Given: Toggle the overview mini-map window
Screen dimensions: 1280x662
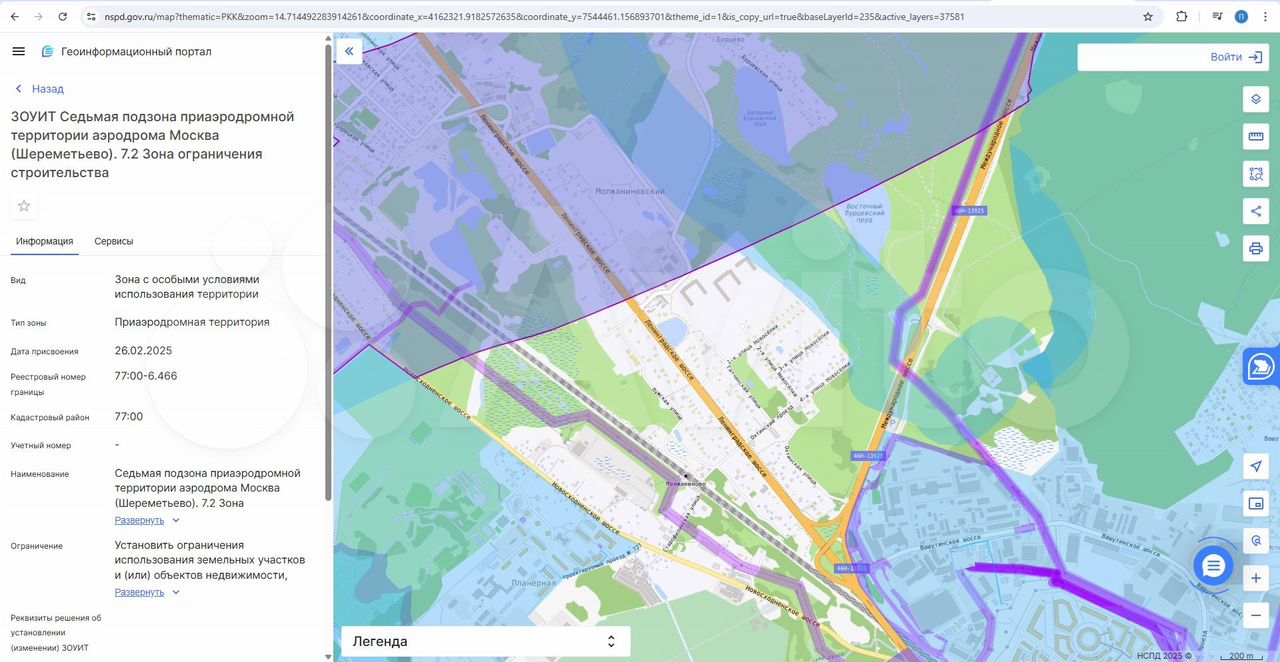Looking at the screenshot, I should [x=1256, y=504].
